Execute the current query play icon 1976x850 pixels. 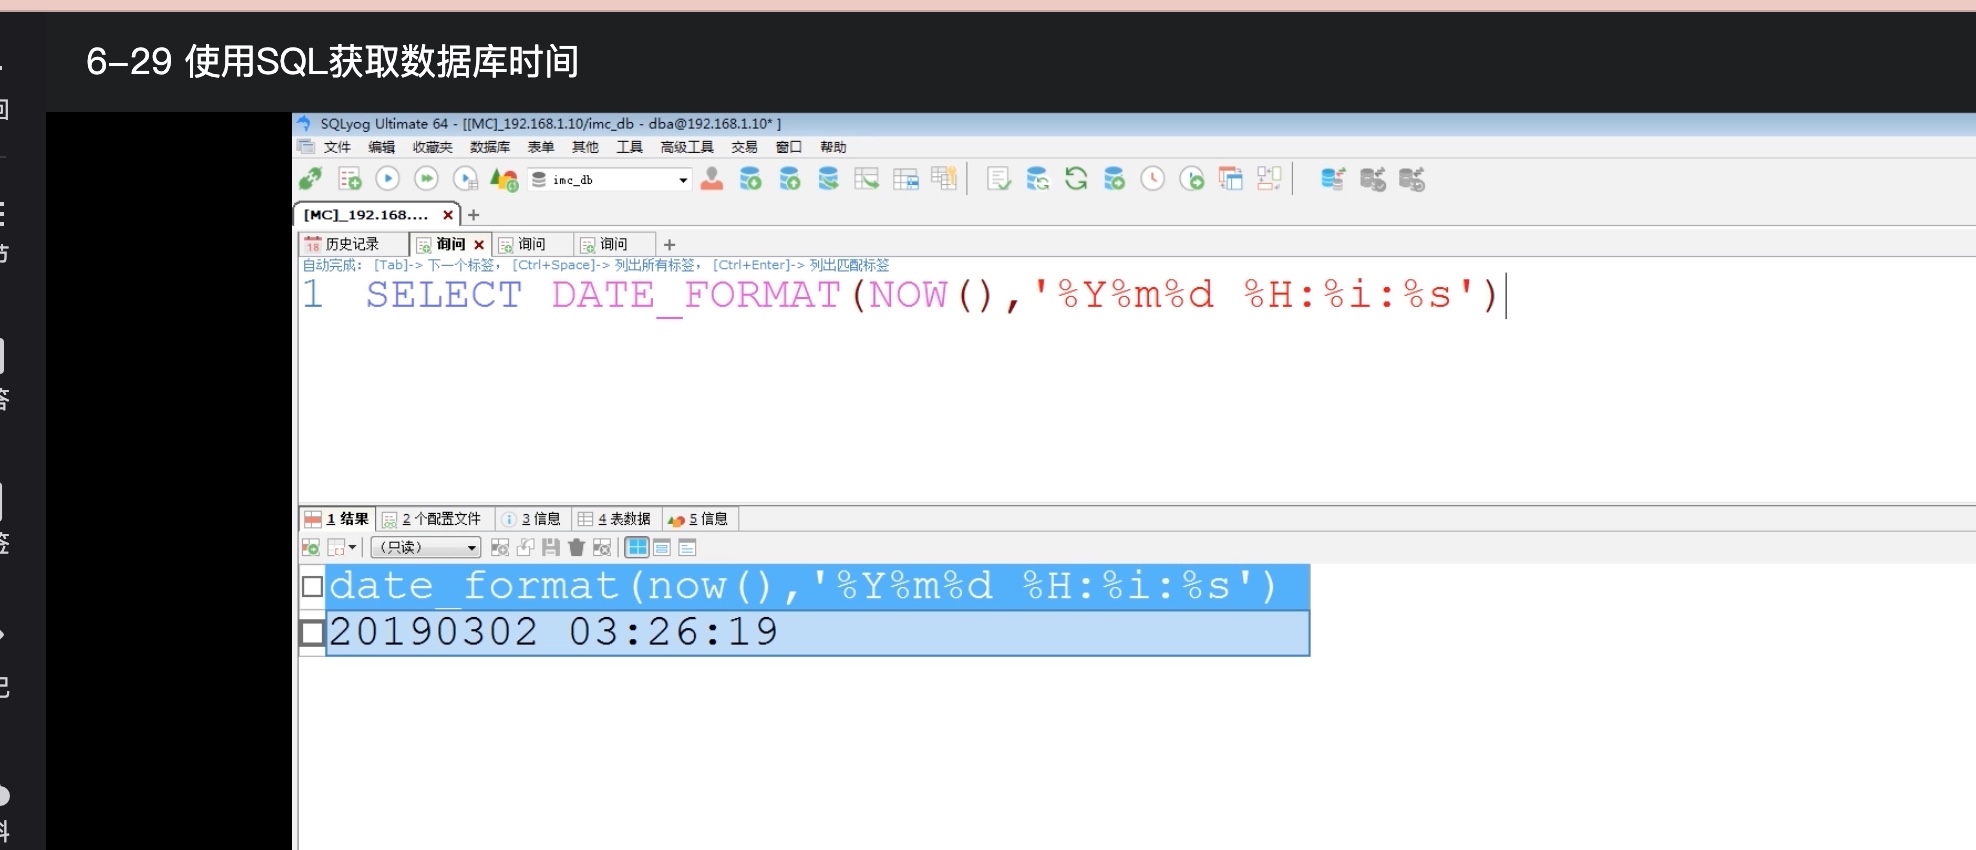387,179
